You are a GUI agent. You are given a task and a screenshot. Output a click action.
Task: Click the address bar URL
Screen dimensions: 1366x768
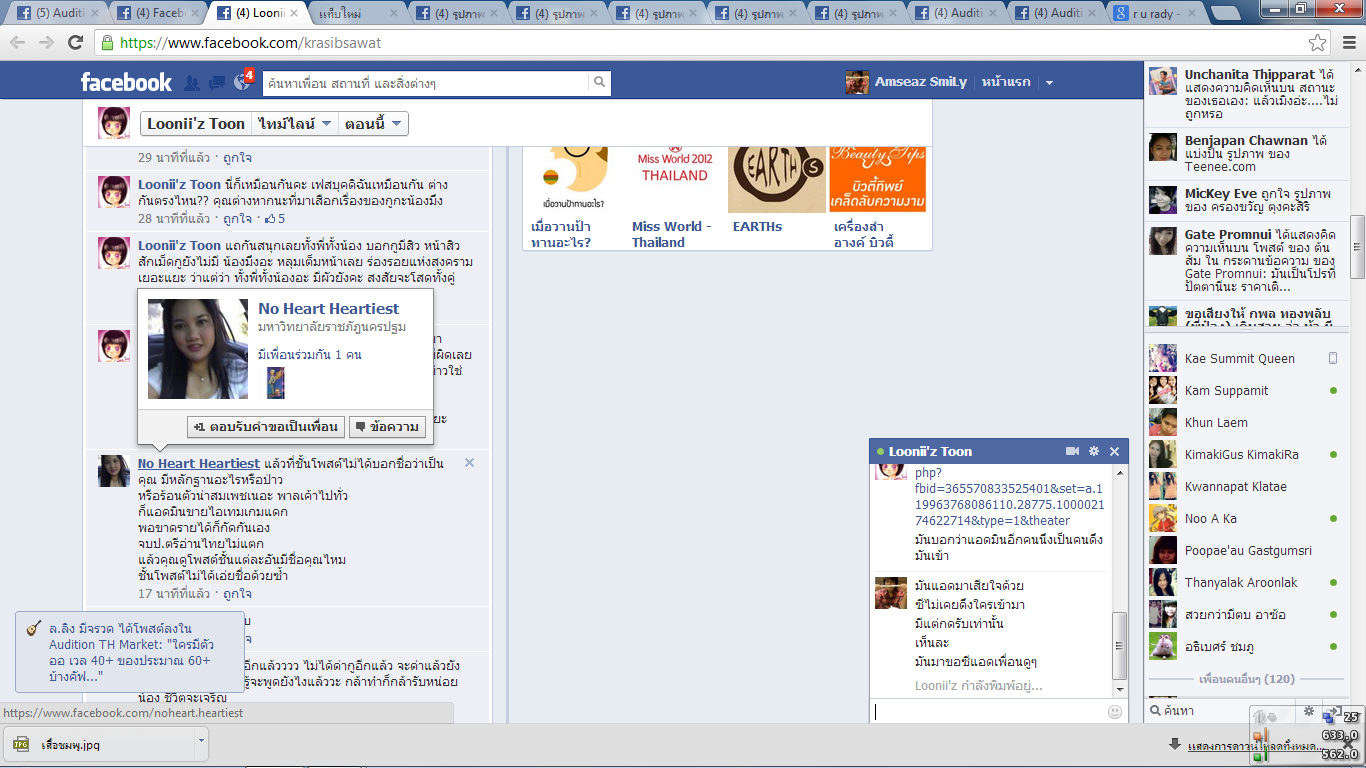click(x=250, y=43)
